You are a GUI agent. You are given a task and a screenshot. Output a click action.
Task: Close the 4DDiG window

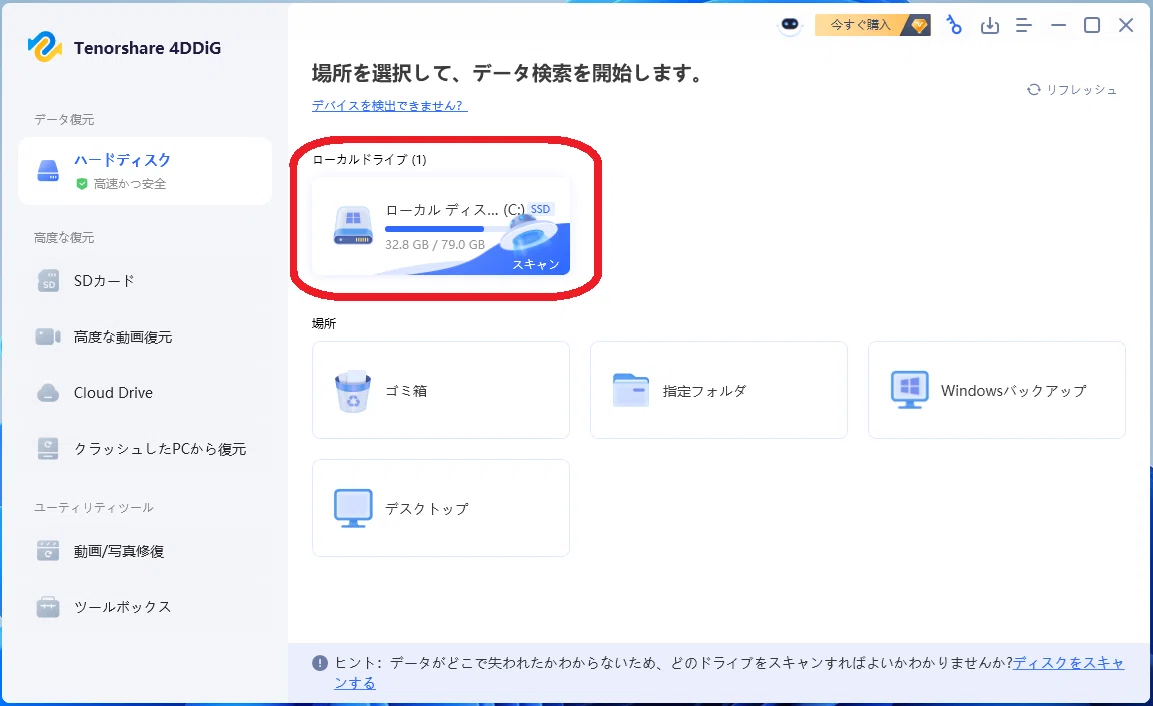[x=1126, y=26]
